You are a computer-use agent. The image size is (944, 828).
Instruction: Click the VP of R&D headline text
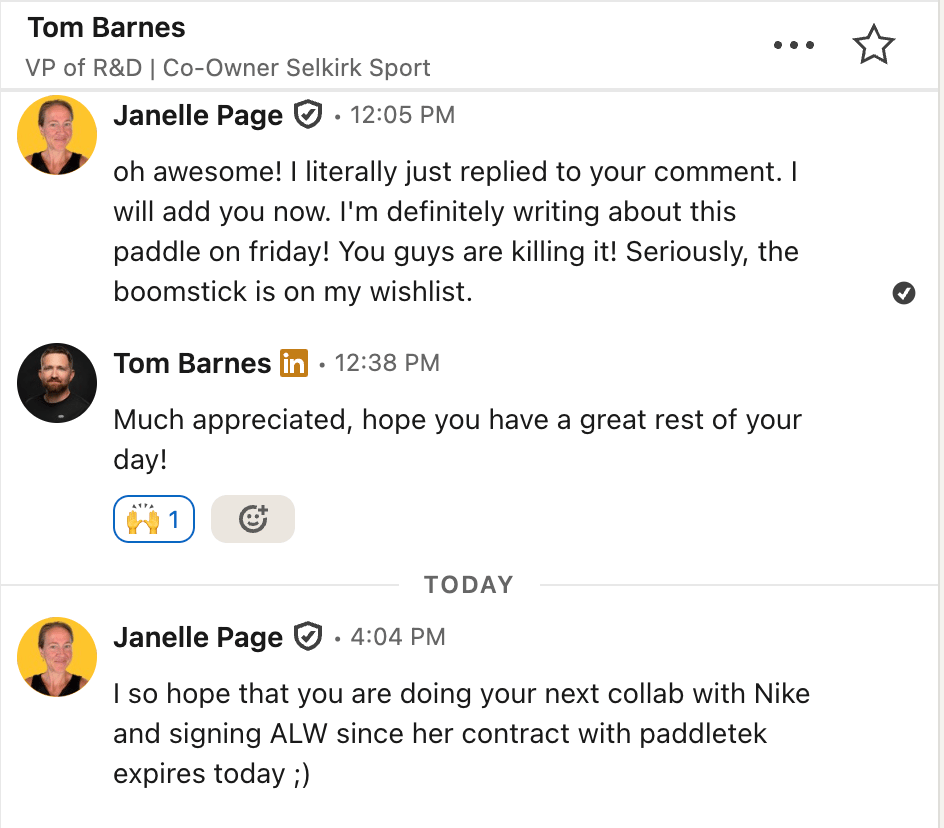pos(229,69)
